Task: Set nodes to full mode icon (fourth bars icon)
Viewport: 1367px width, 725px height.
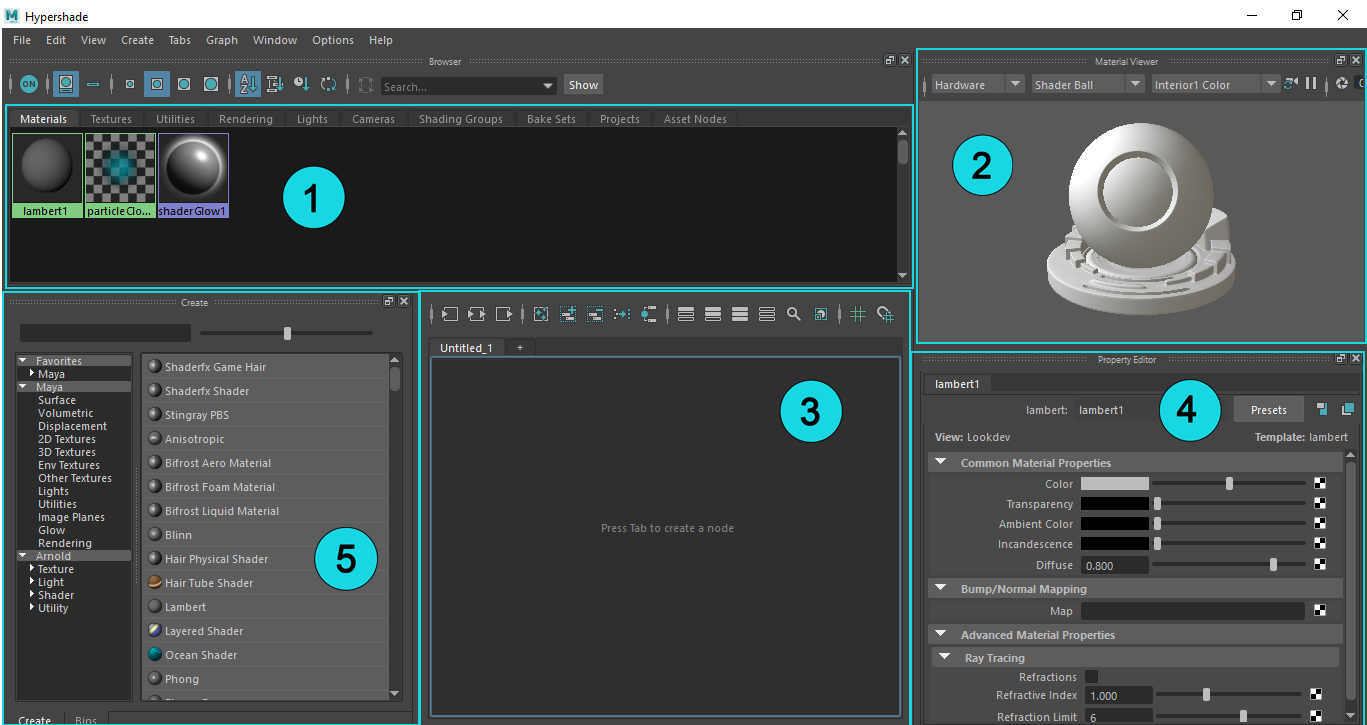Action: 767,314
